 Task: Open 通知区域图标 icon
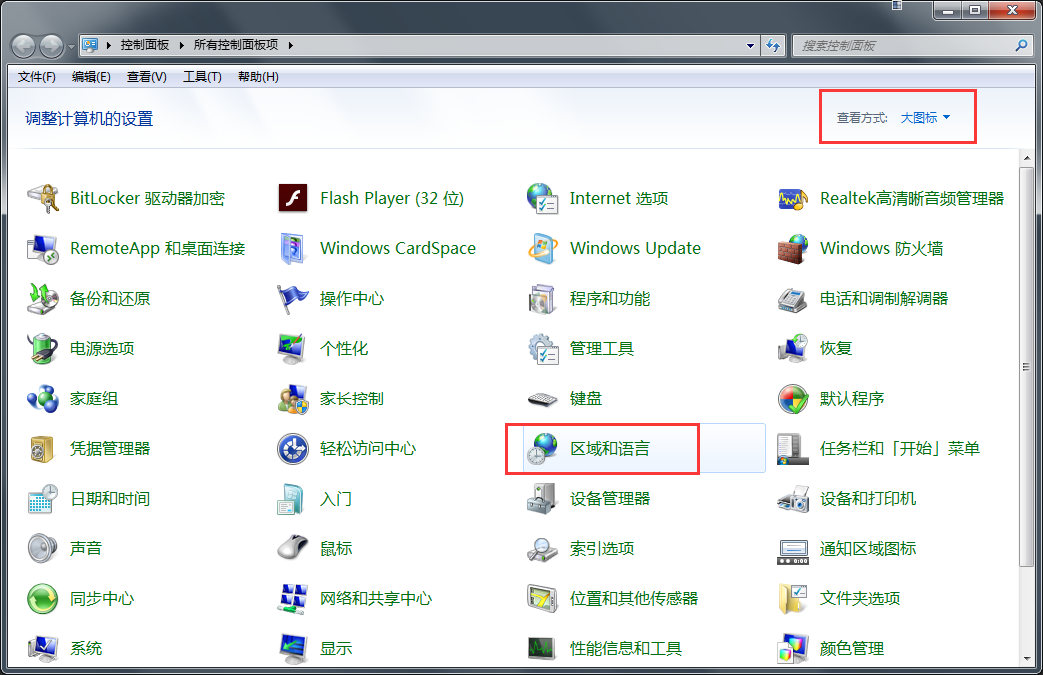click(x=793, y=551)
